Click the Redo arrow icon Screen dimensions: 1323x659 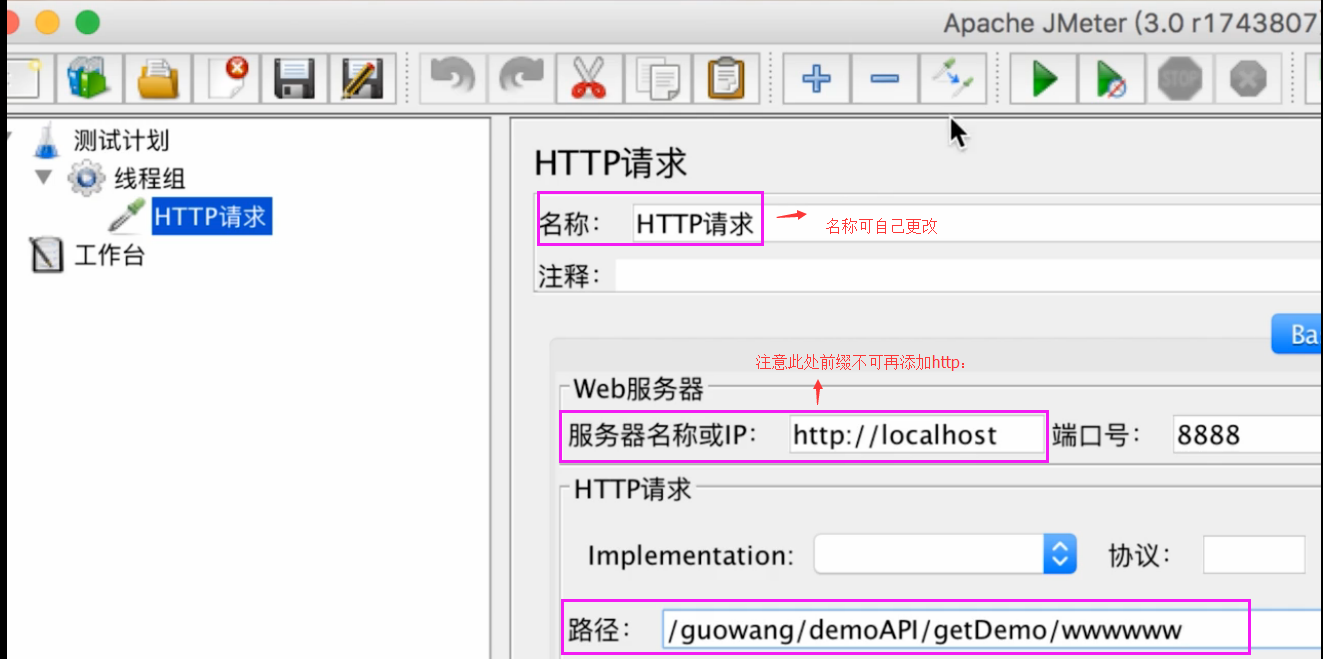click(521, 77)
